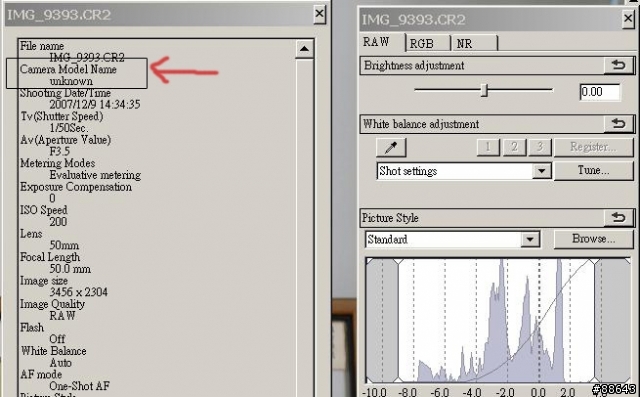Image resolution: width=640 pixels, height=397 pixels.
Task: Select white balance preset 2 button
Action: 514,147
